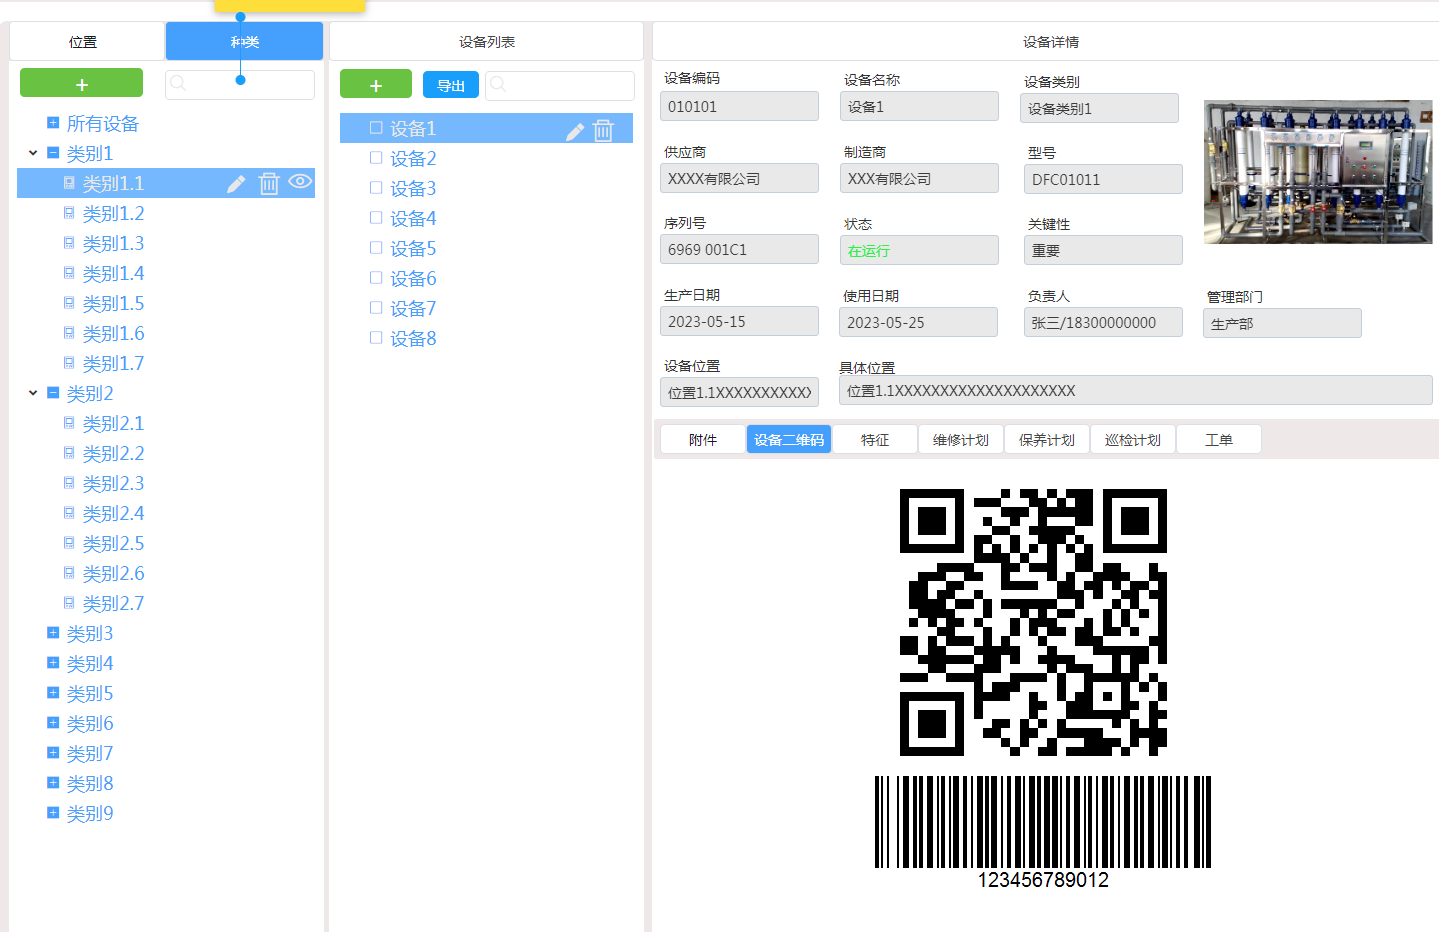This screenshot has height=932, width=1439.
Task: Click the green plus button beside 导出
Action: pyautogui.click(x=376, y=84)
